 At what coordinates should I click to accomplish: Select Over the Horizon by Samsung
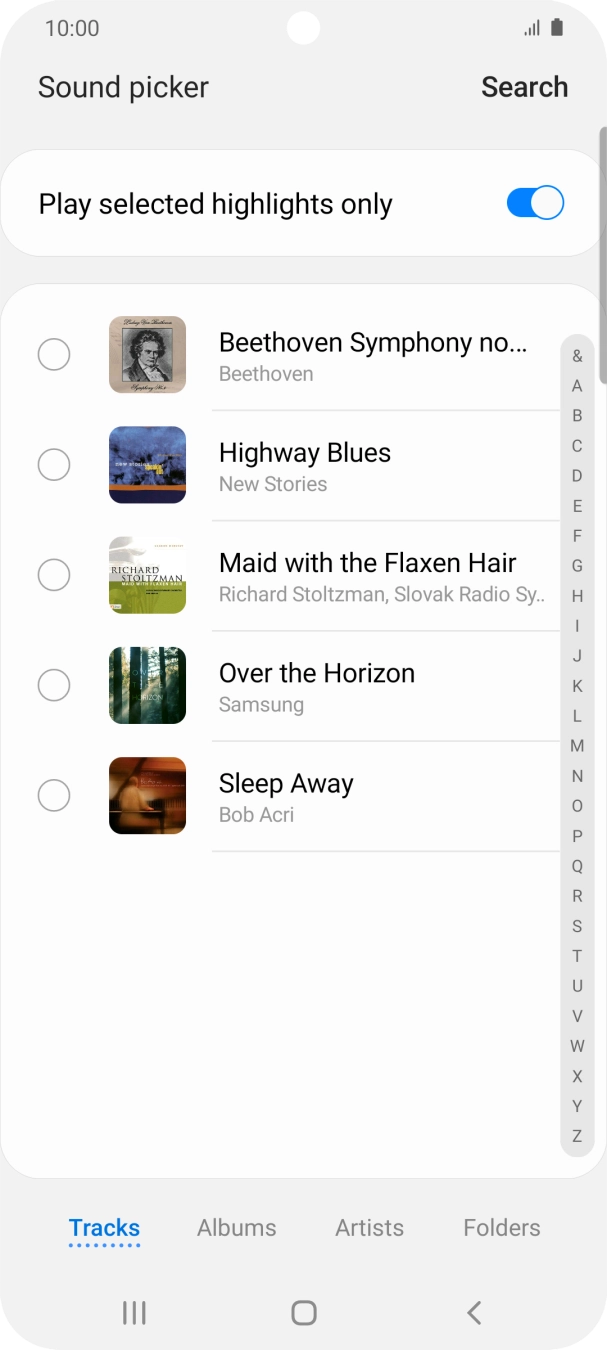coord(54,685)
